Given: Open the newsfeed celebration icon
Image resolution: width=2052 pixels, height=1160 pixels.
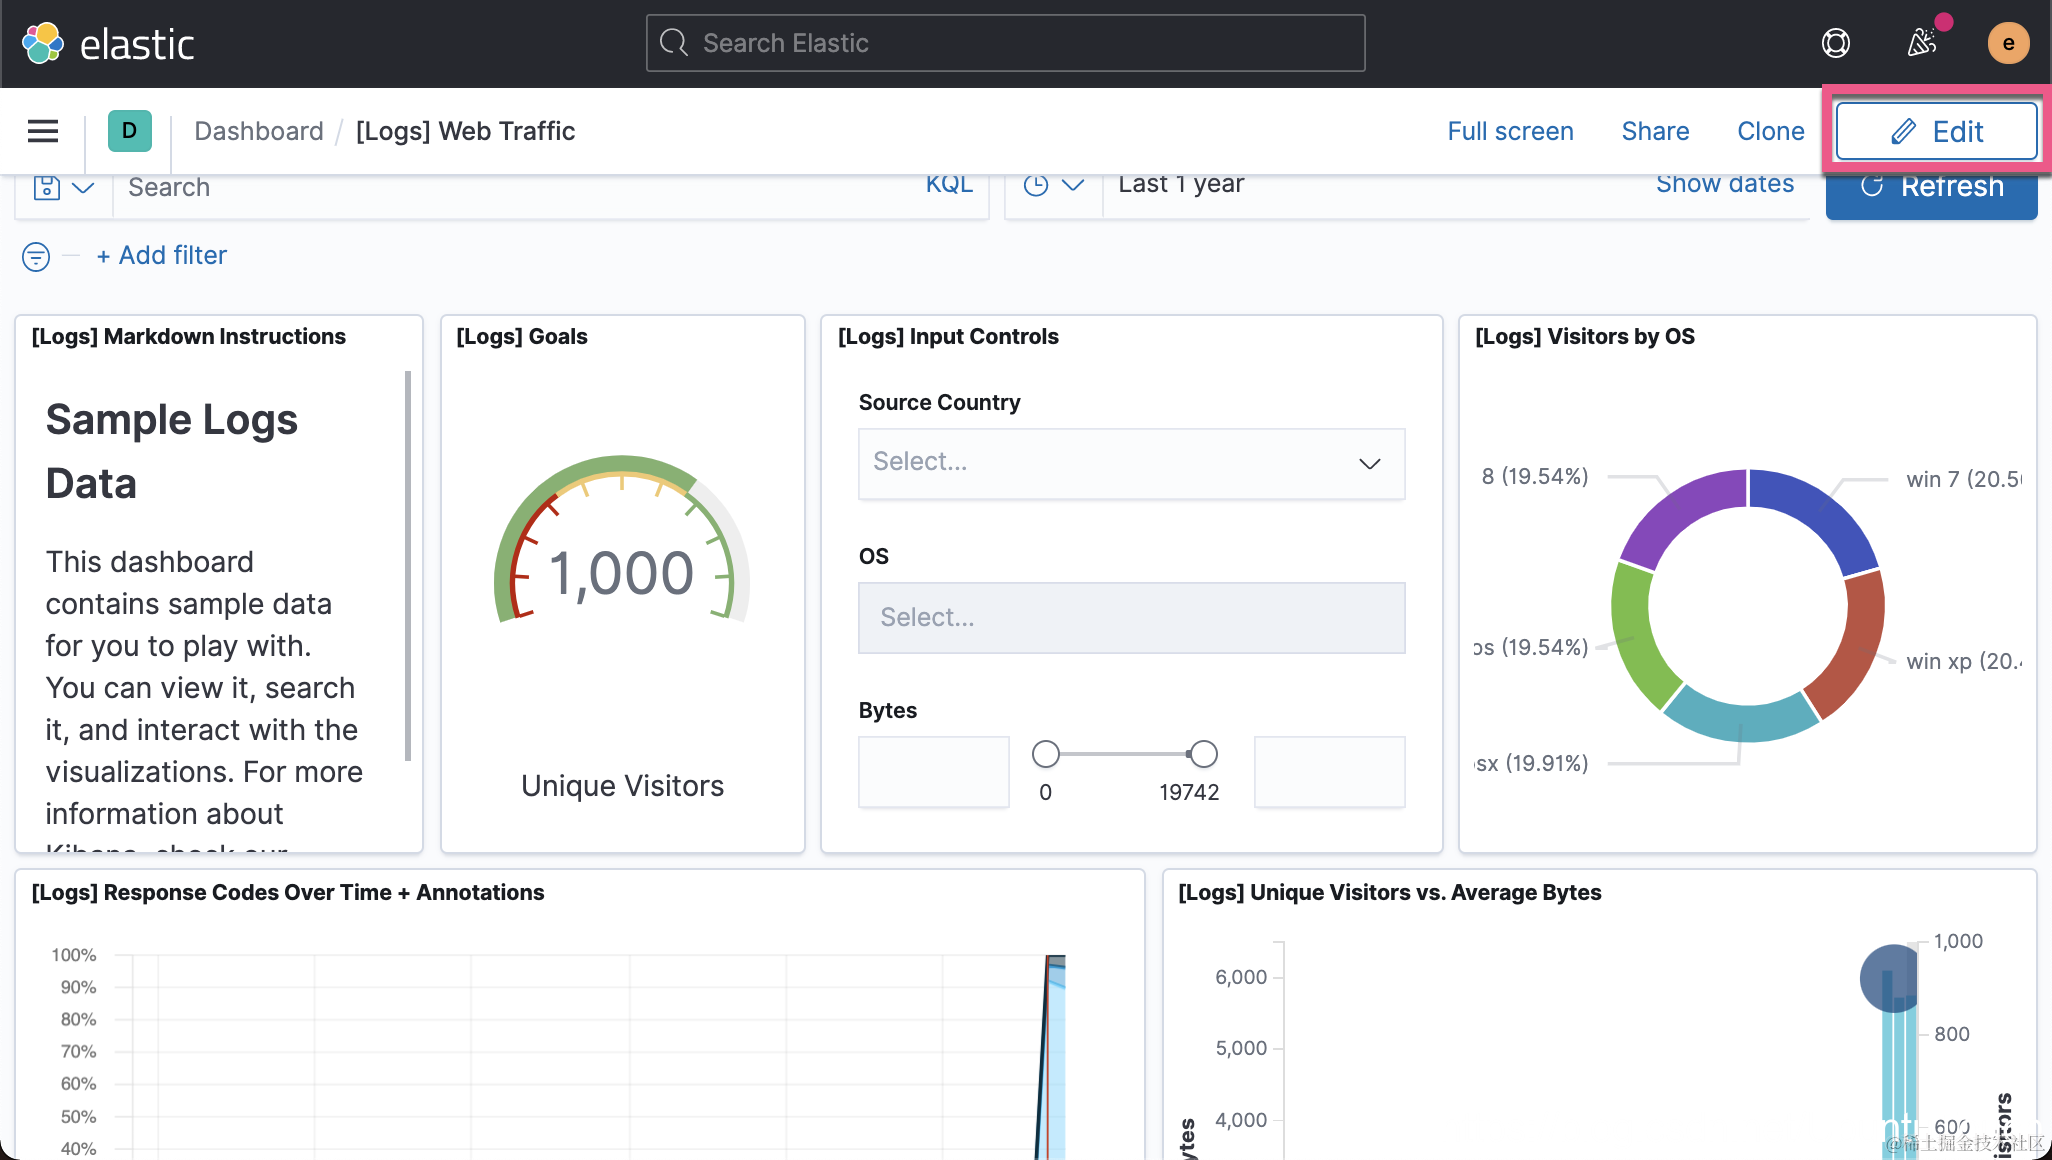Looking at the screenshot, I should pyautogui.click(x=1921, y=43).
